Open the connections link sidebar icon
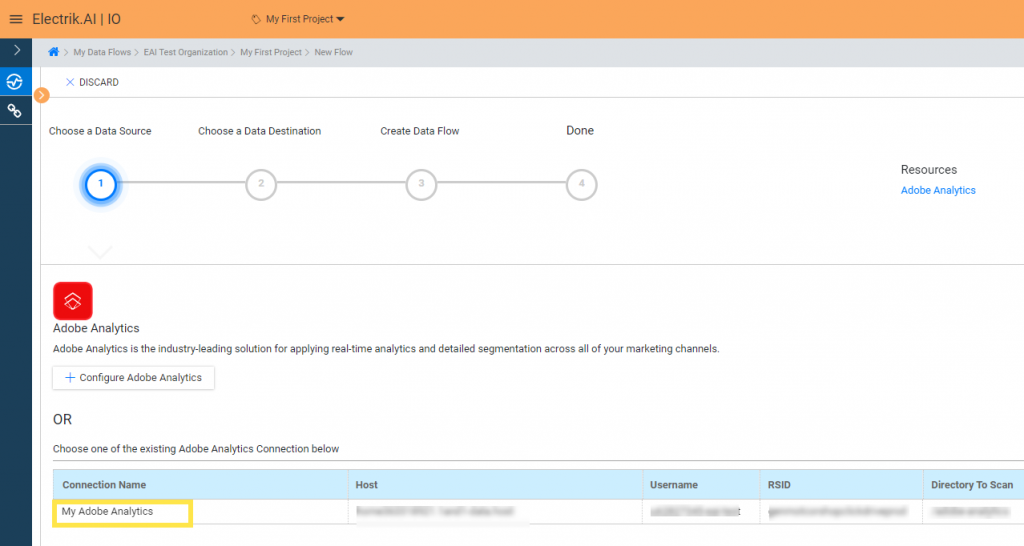Screen dimensions: 1024x546 tap(14, 111)
